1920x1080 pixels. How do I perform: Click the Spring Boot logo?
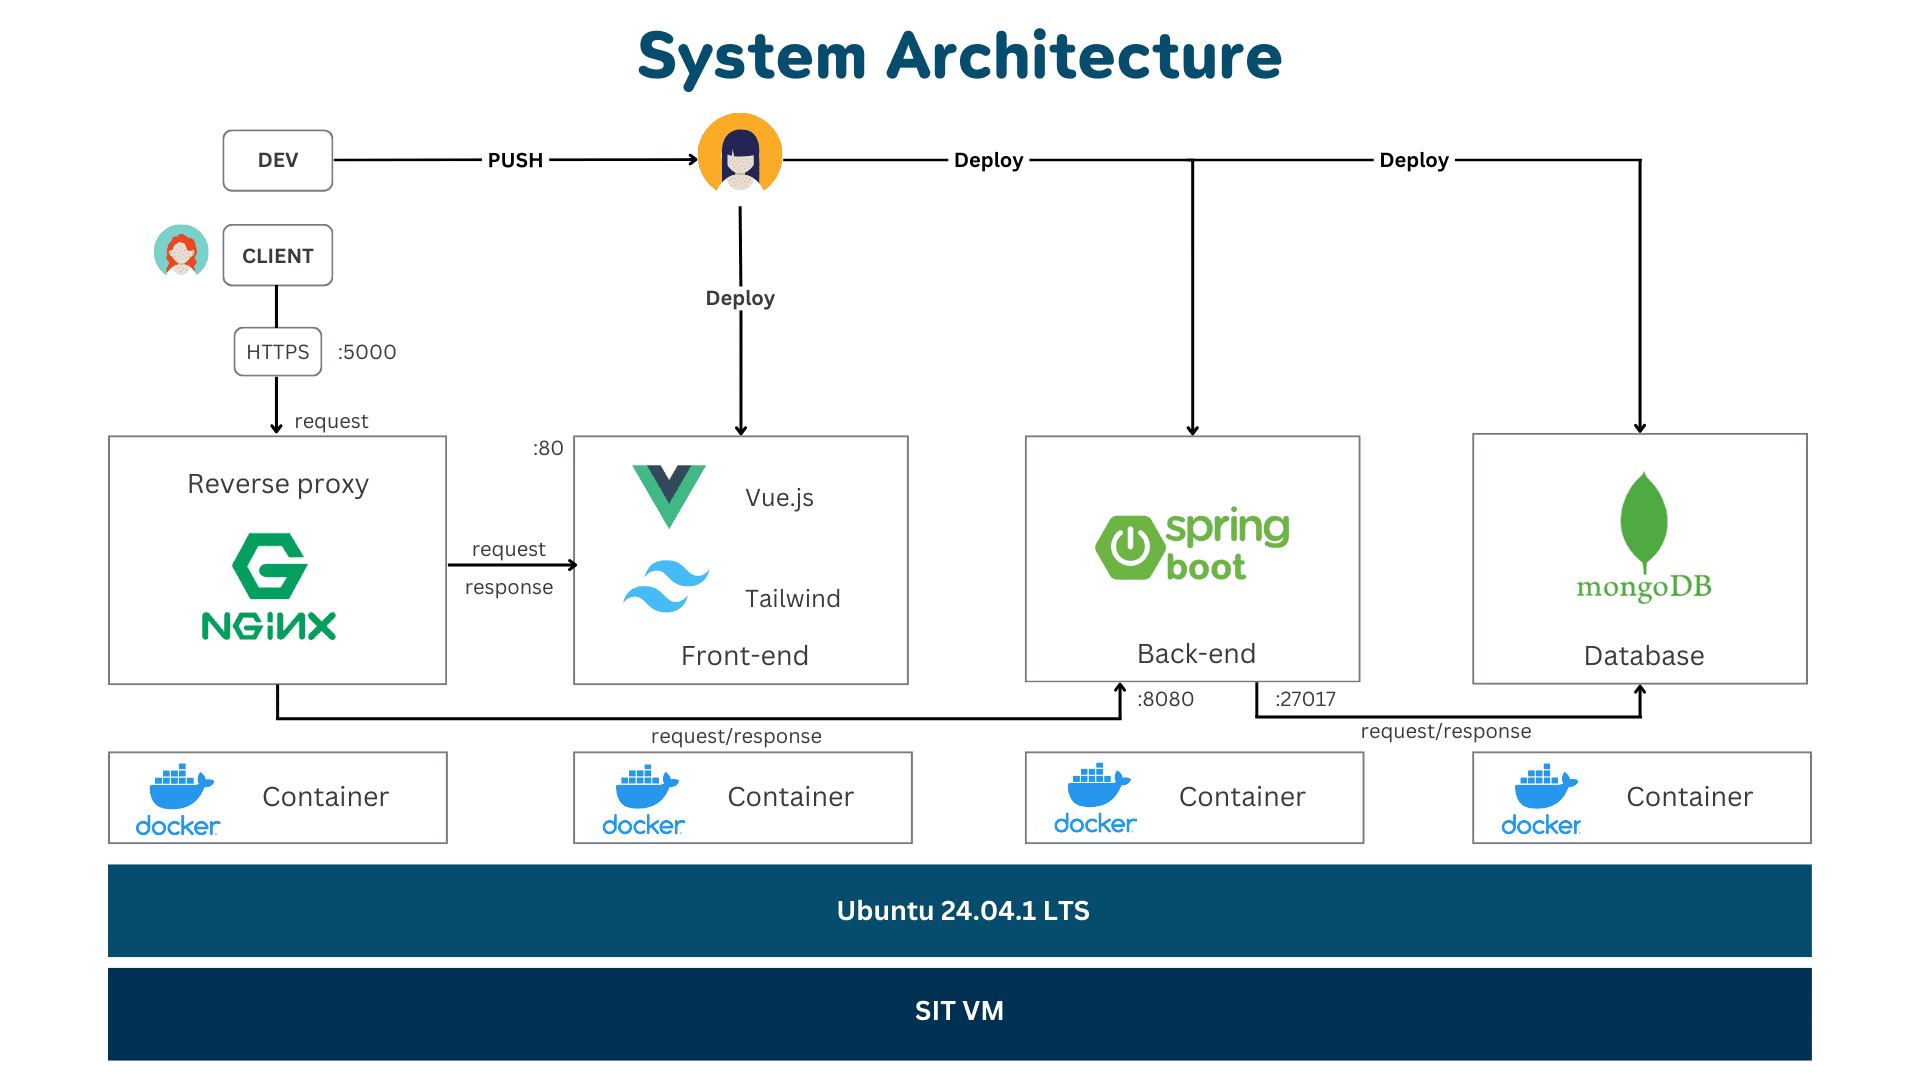(1192, 545)
